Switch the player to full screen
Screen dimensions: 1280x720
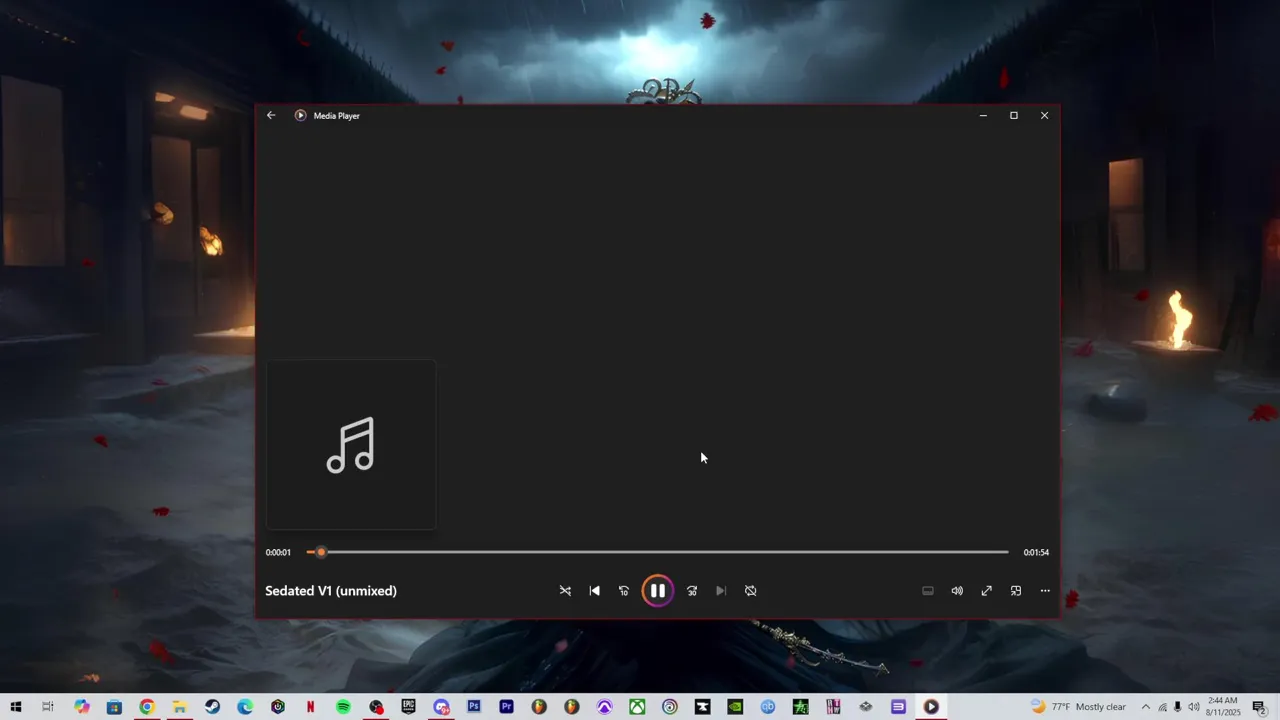(x=986, y=591)
